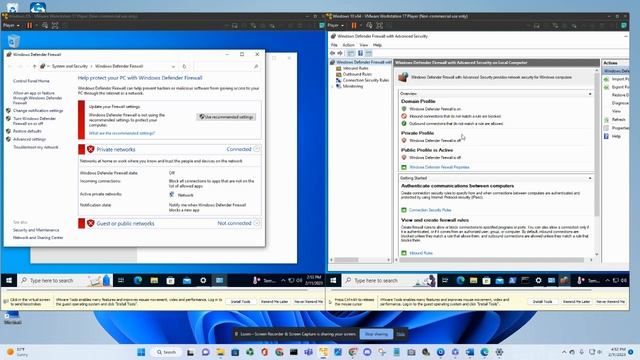Open View menu in Advanced Security window

coord(364,45)
